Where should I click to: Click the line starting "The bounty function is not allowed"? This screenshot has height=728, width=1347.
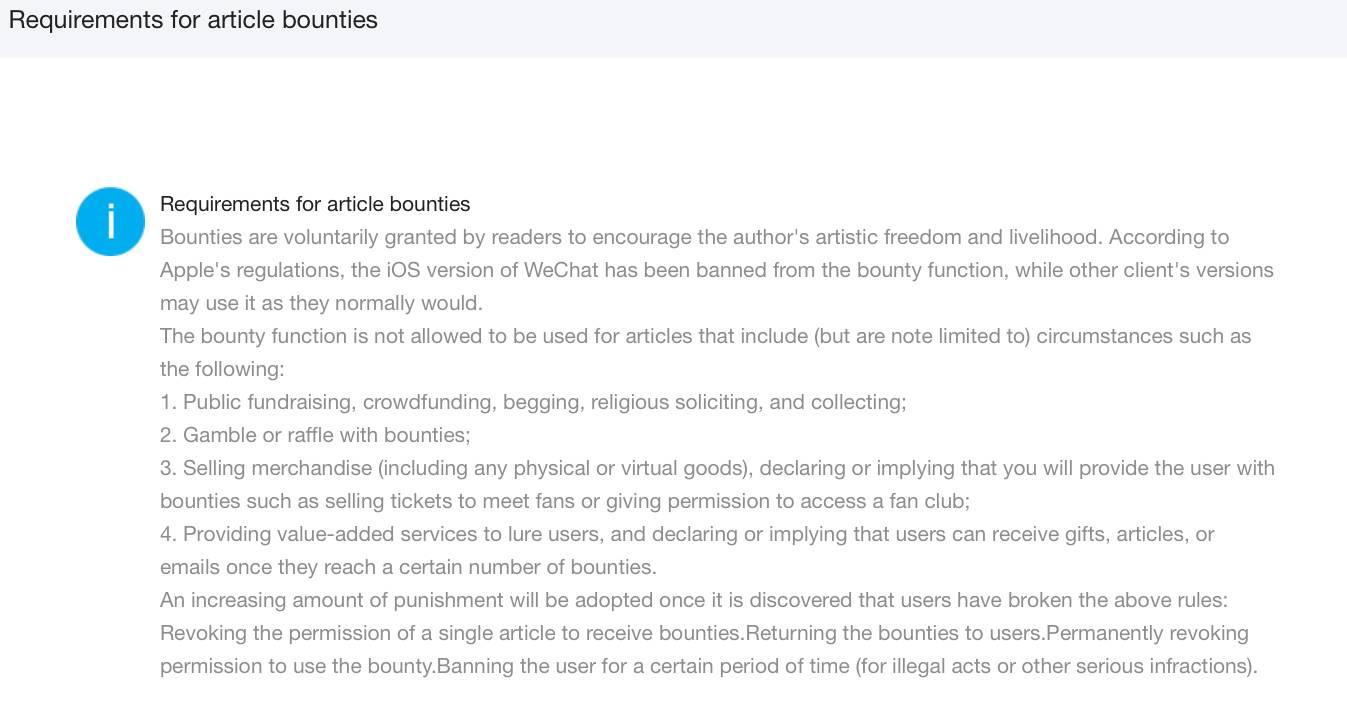click(705, 336)
